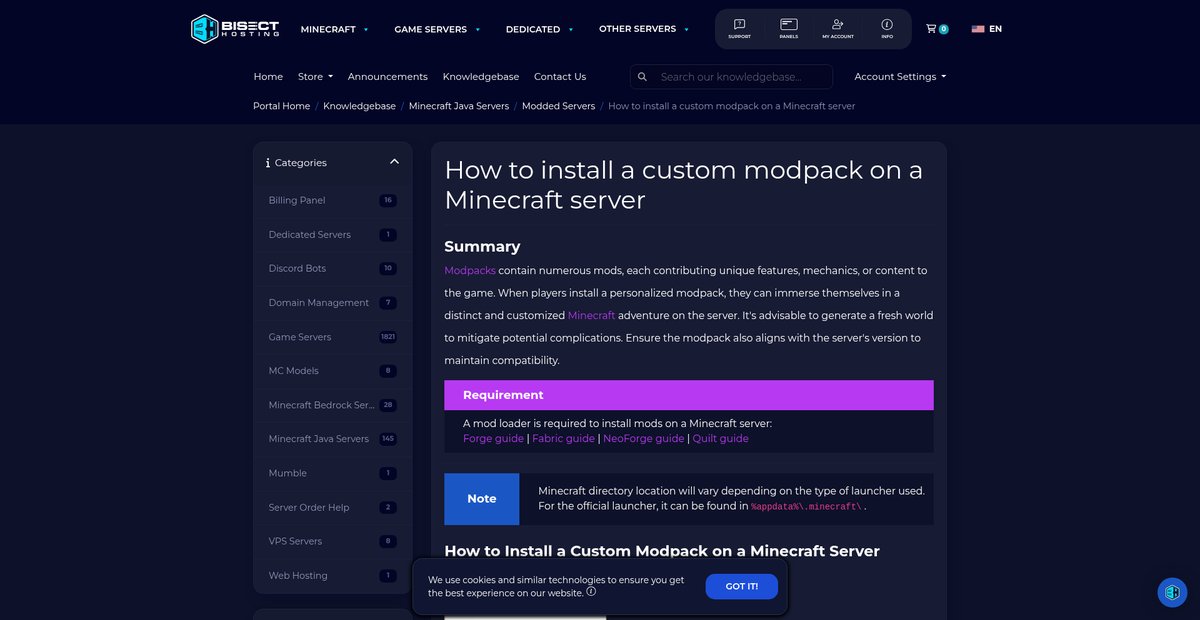Dismiss cookies with GOT IT! button
1200x620 pixels.
click(x=741, y=587)
